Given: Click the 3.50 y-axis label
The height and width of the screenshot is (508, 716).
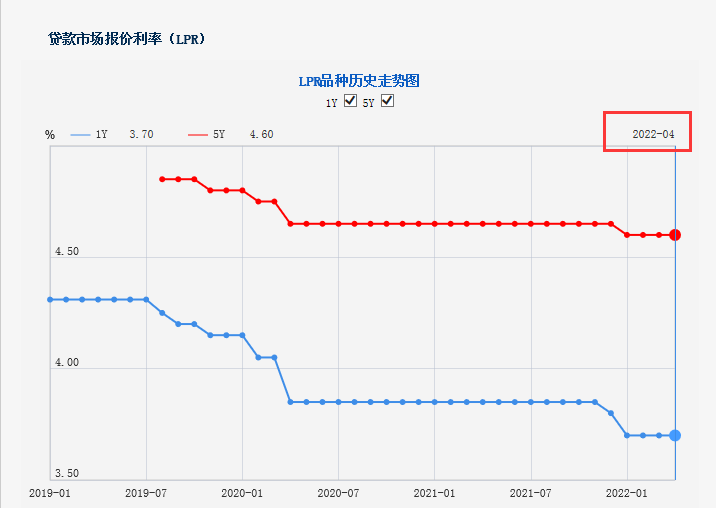Looking at the screenshot, I should 67,474.
